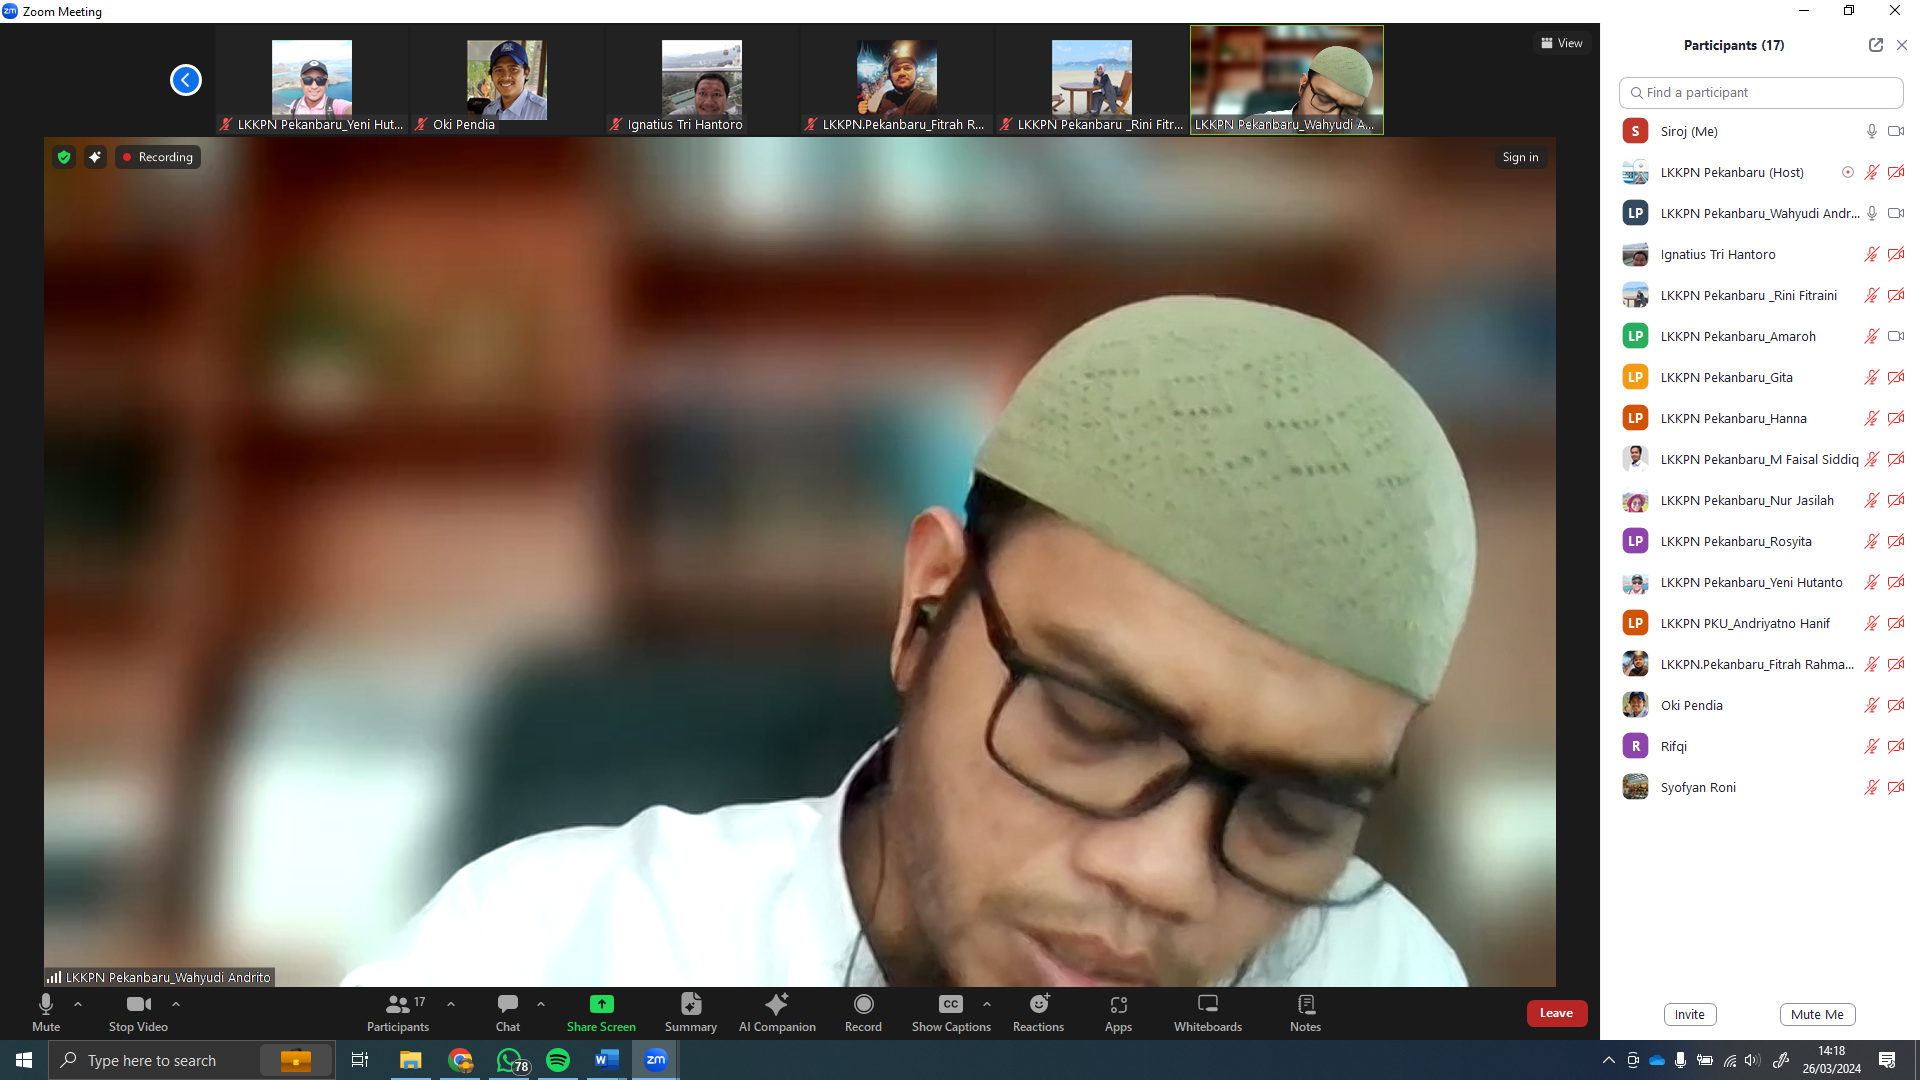Expand video options arrow beside Stop Video

[176, 1004]
